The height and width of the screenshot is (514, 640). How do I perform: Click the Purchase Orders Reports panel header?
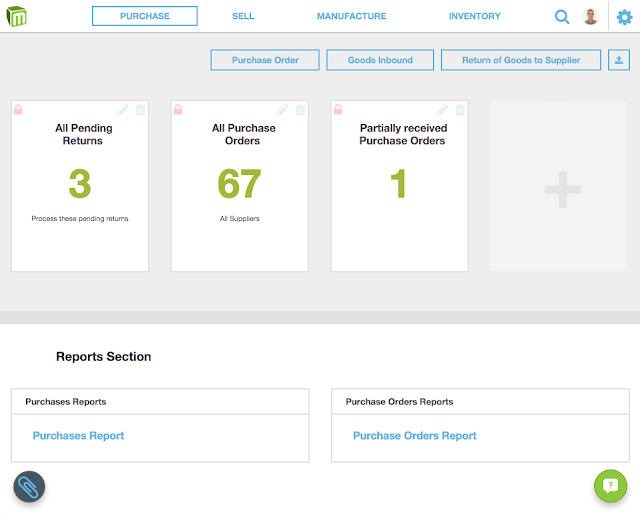480,402
